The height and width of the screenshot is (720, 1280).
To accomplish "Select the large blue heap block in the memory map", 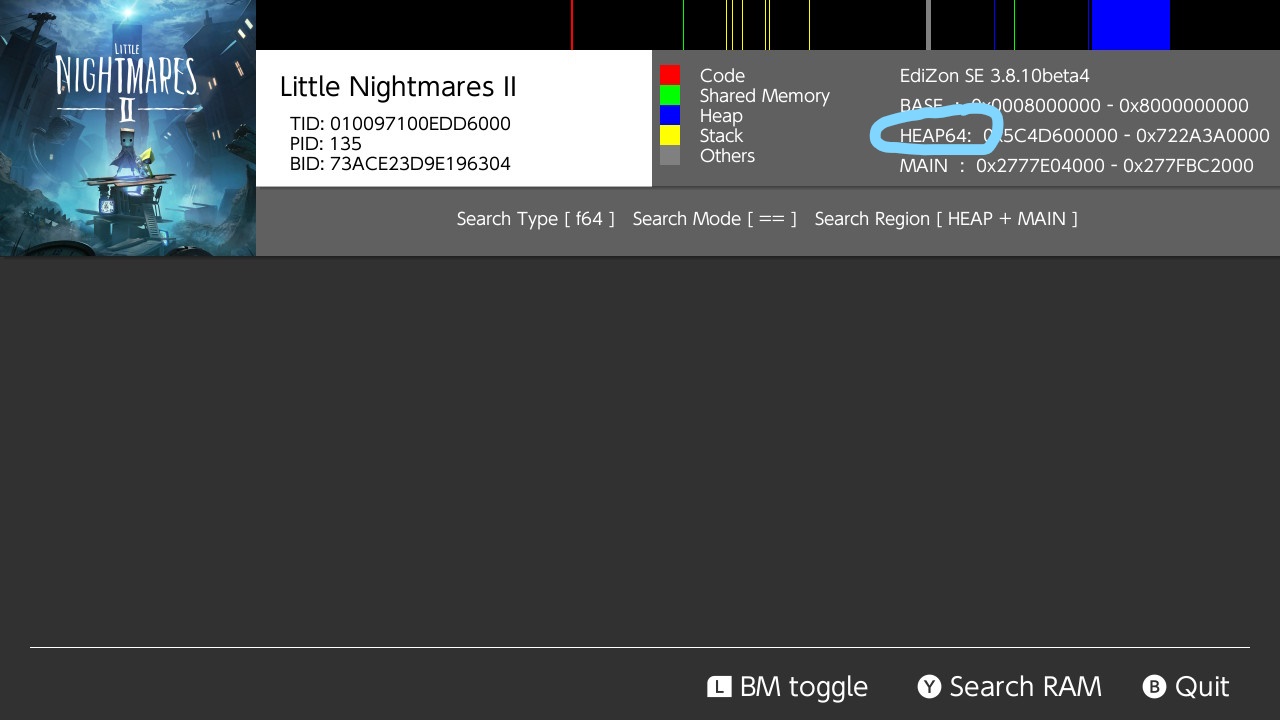I will [1130, 25].
